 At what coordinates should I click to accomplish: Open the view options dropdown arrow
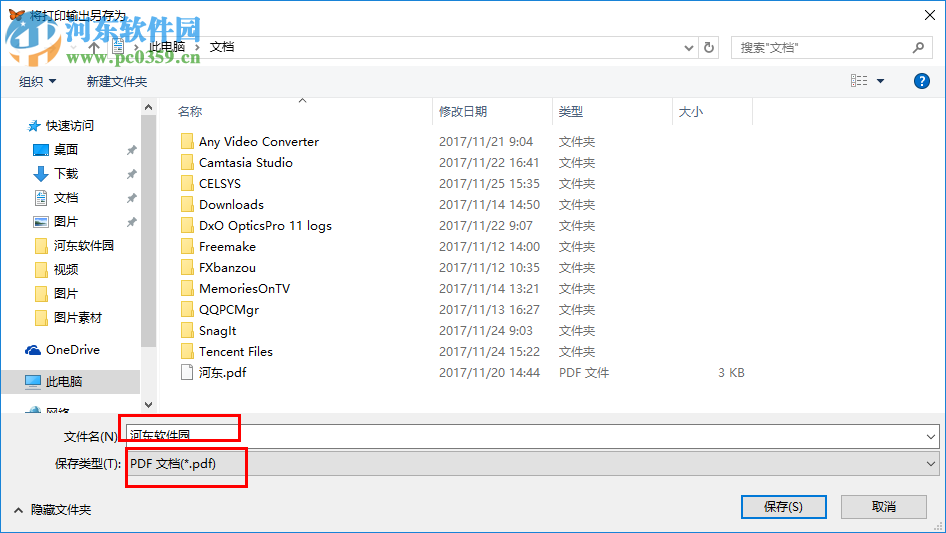pyautogui.click(x=880, y=81)
